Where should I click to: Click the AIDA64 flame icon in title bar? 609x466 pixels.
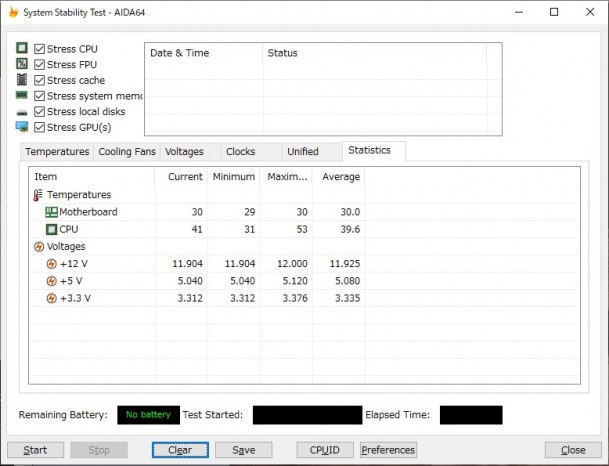point(13,12)
